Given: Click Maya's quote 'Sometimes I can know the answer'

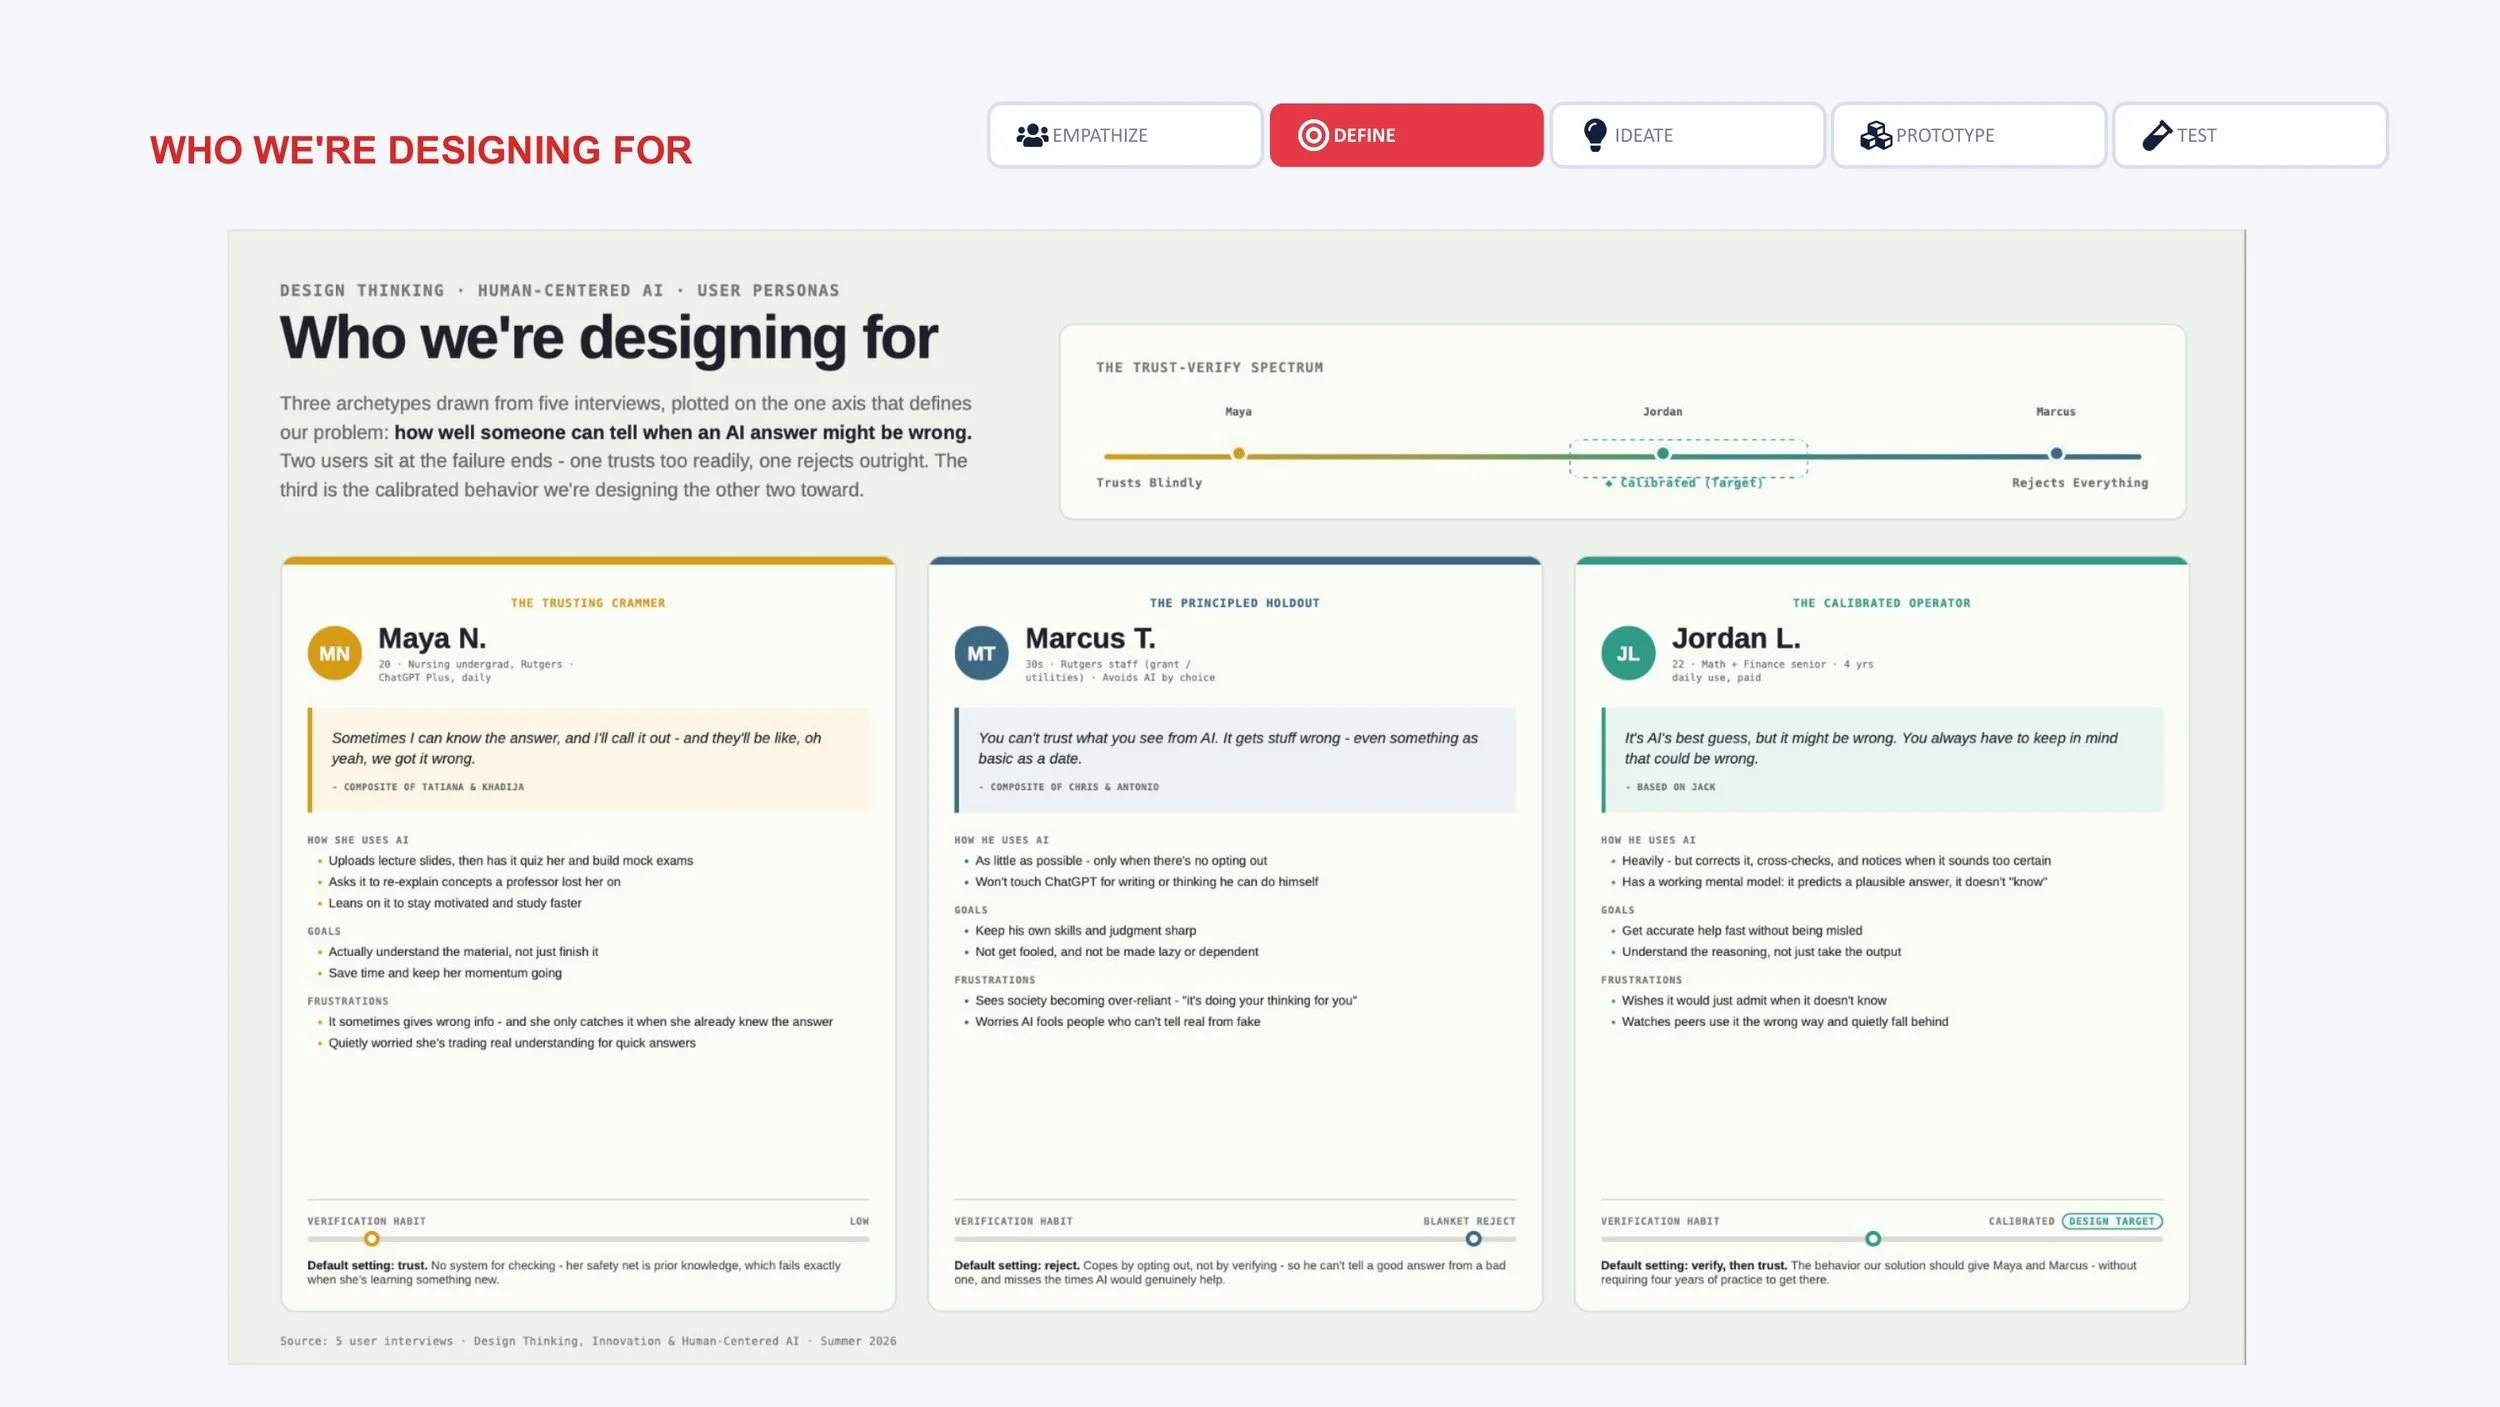Looking at the screenshot, I should pos(576,748).
